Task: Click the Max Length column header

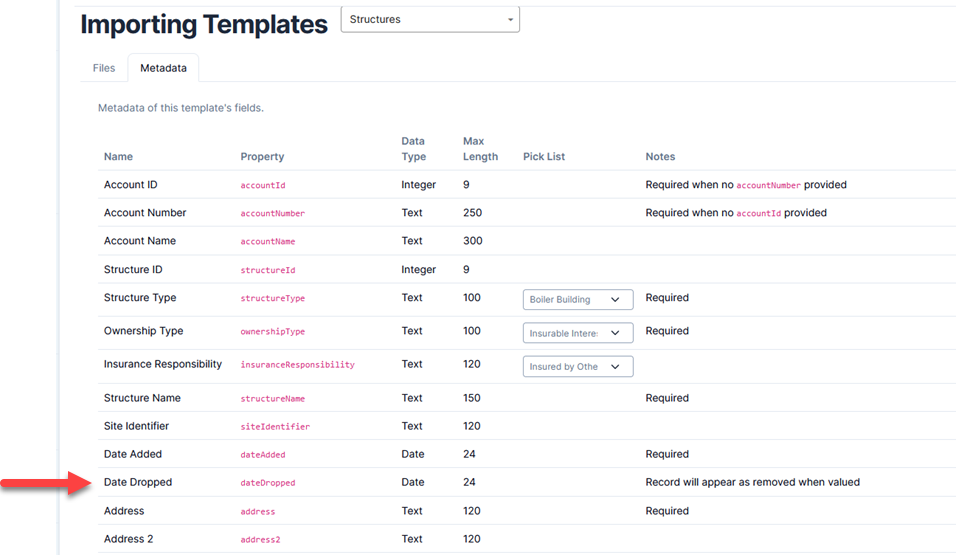Action: (x=480, y=149)
